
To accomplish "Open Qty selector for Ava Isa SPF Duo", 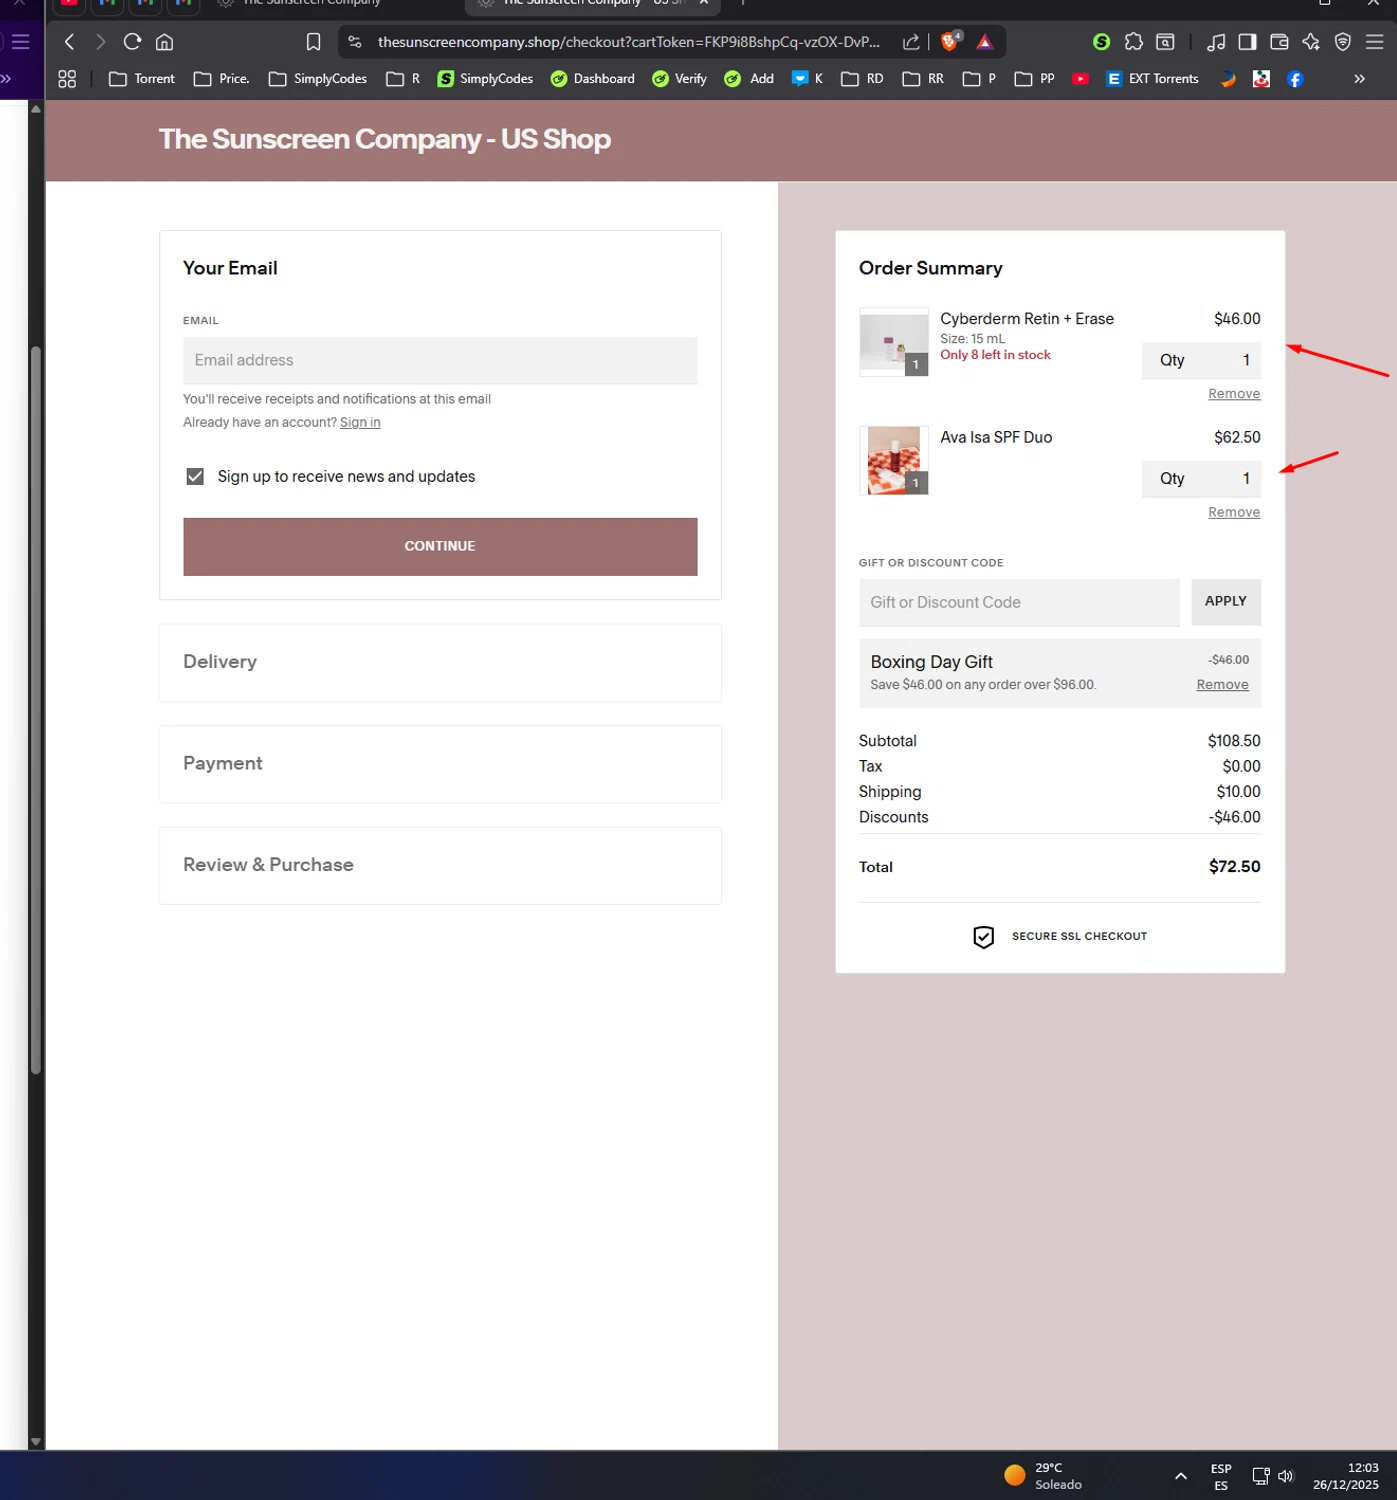I will (1201, 479).
